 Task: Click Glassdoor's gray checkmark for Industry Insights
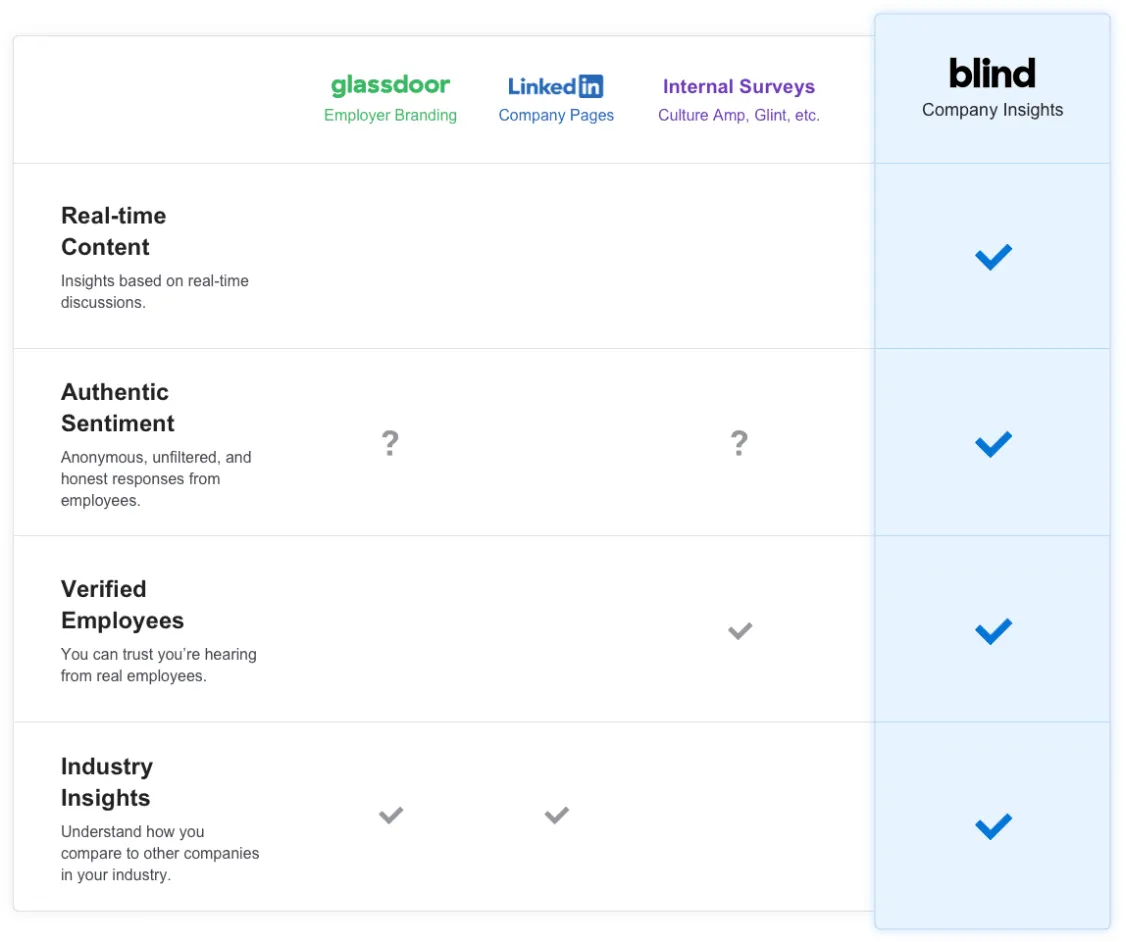coord(391,816)
